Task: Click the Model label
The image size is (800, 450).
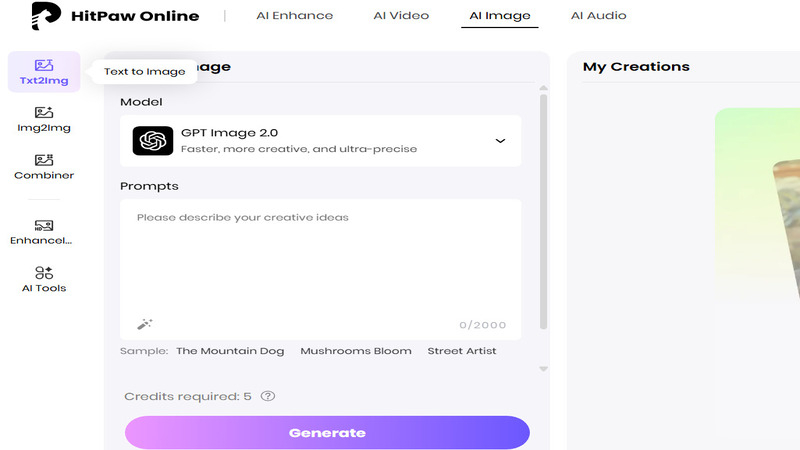Action: [x=141, y=102]
